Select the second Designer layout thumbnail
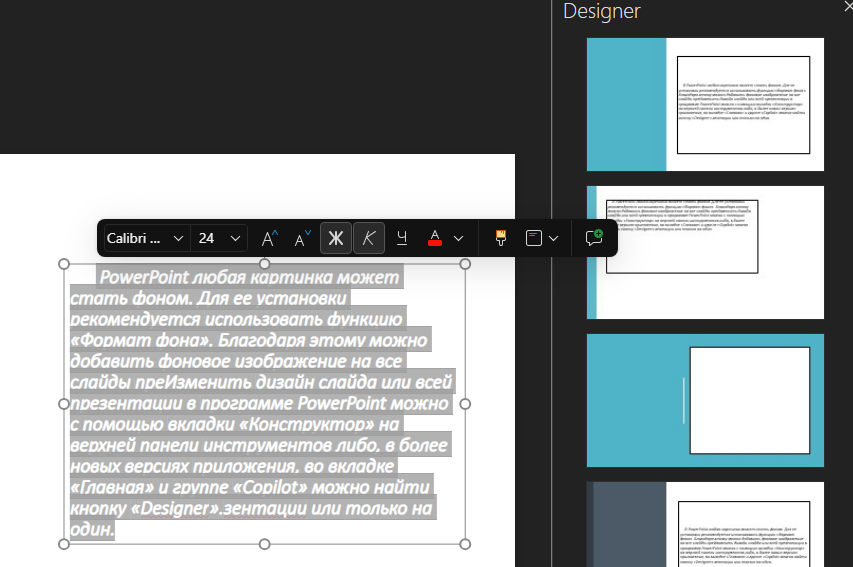853x567 pixels. 705,252
